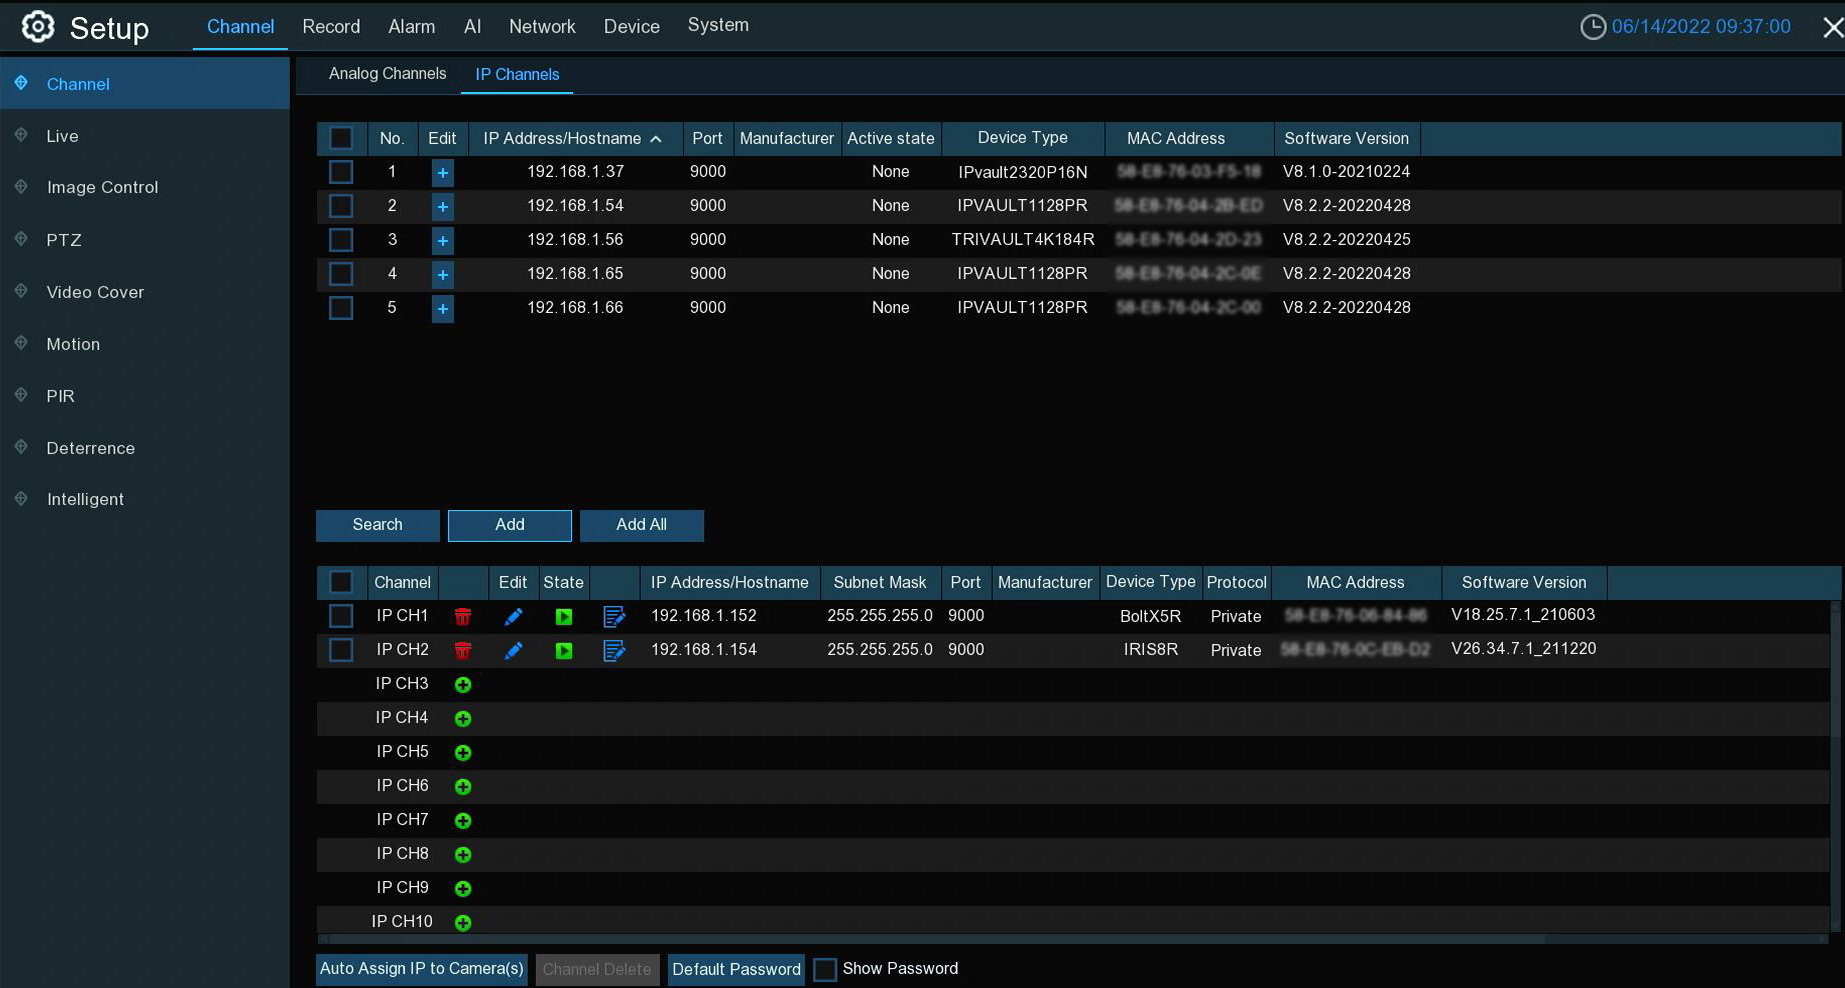Open Intelligent in the sidebar
Screen dimensions: 1845x988
click(145, 499)
